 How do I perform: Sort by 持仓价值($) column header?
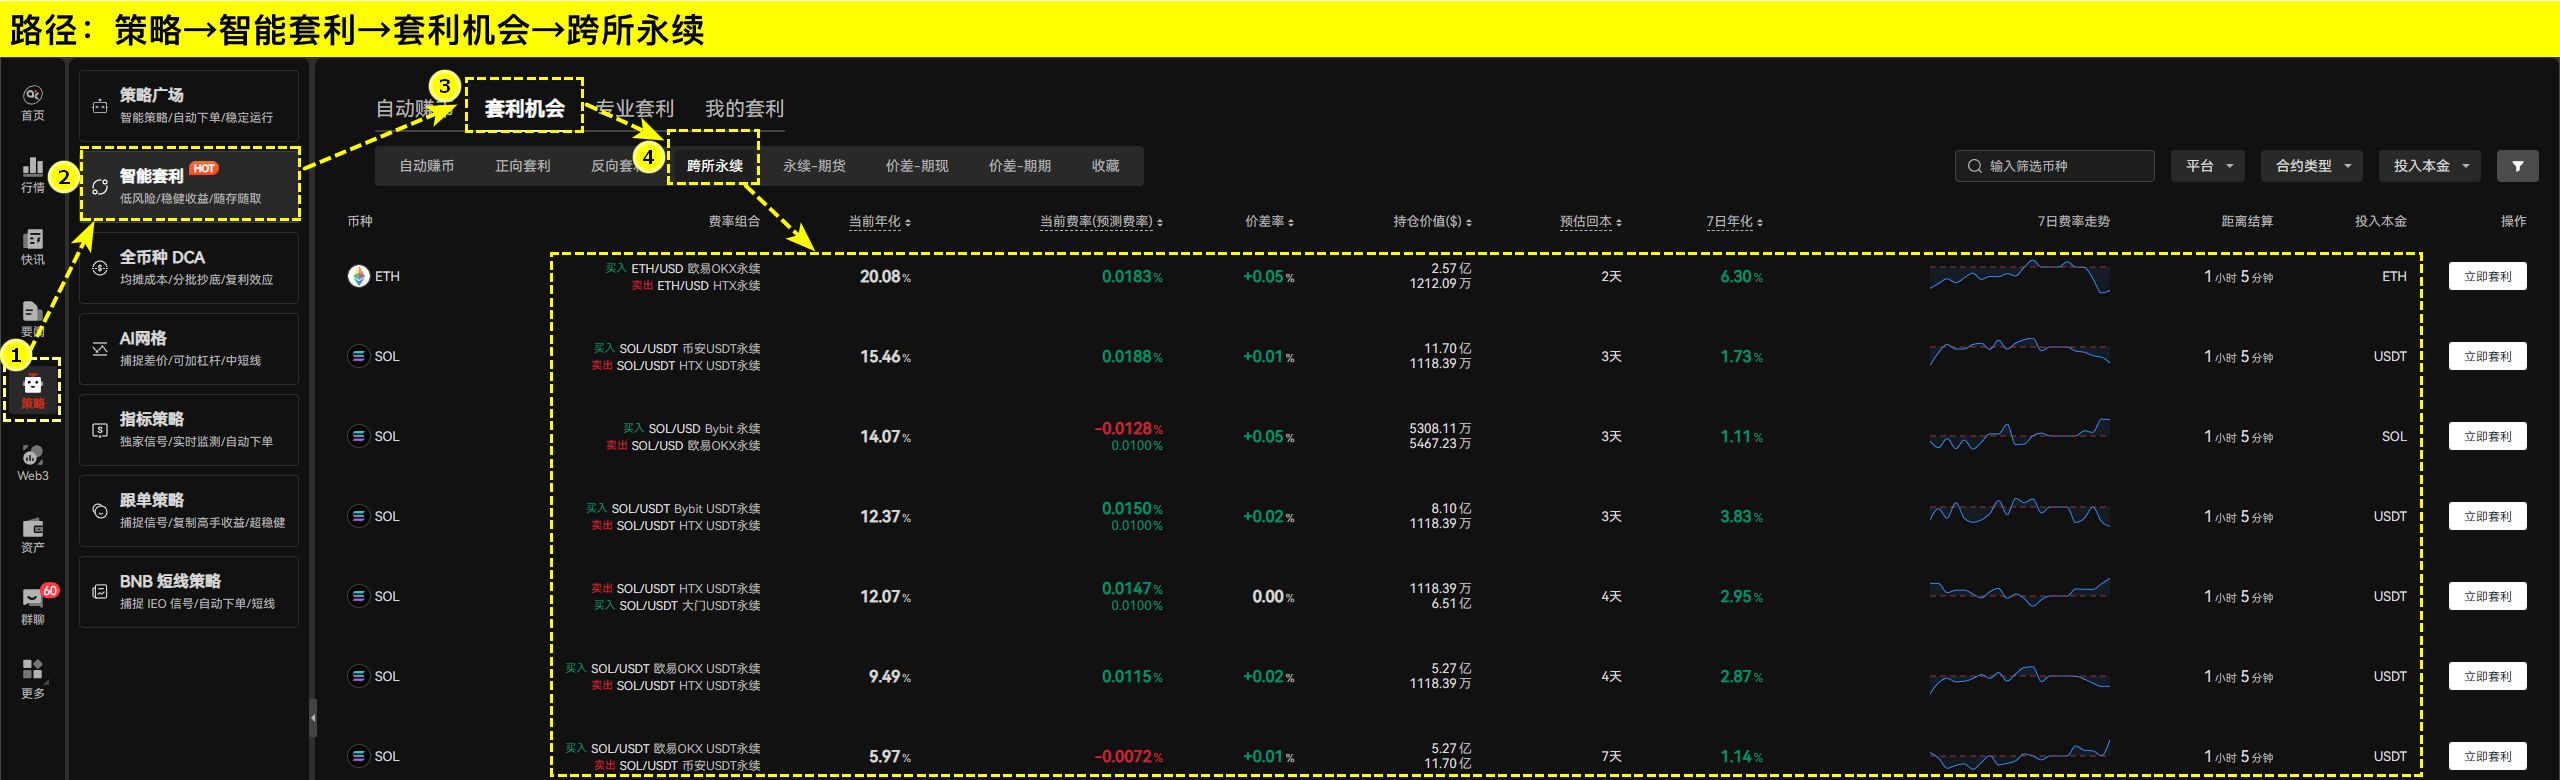point(1432,222)
